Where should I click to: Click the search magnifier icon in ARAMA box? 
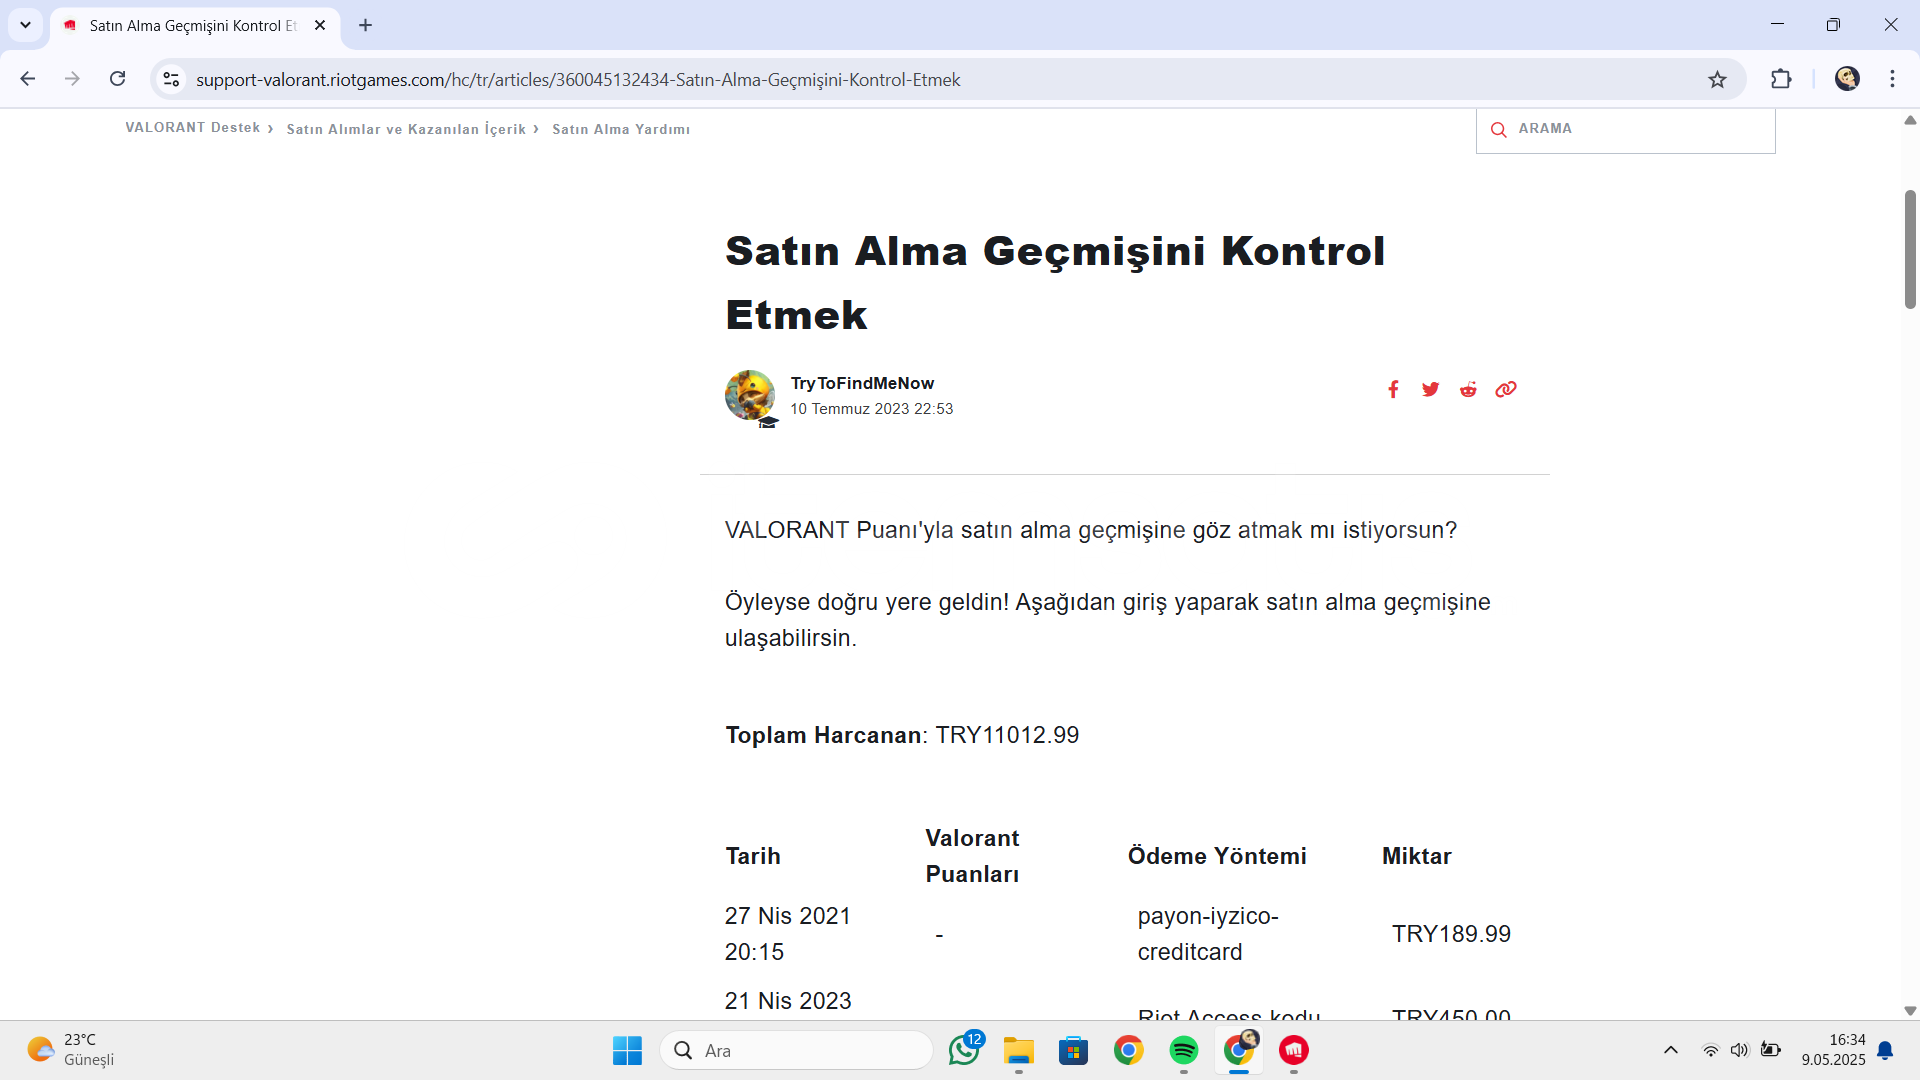pos(1498,129)
